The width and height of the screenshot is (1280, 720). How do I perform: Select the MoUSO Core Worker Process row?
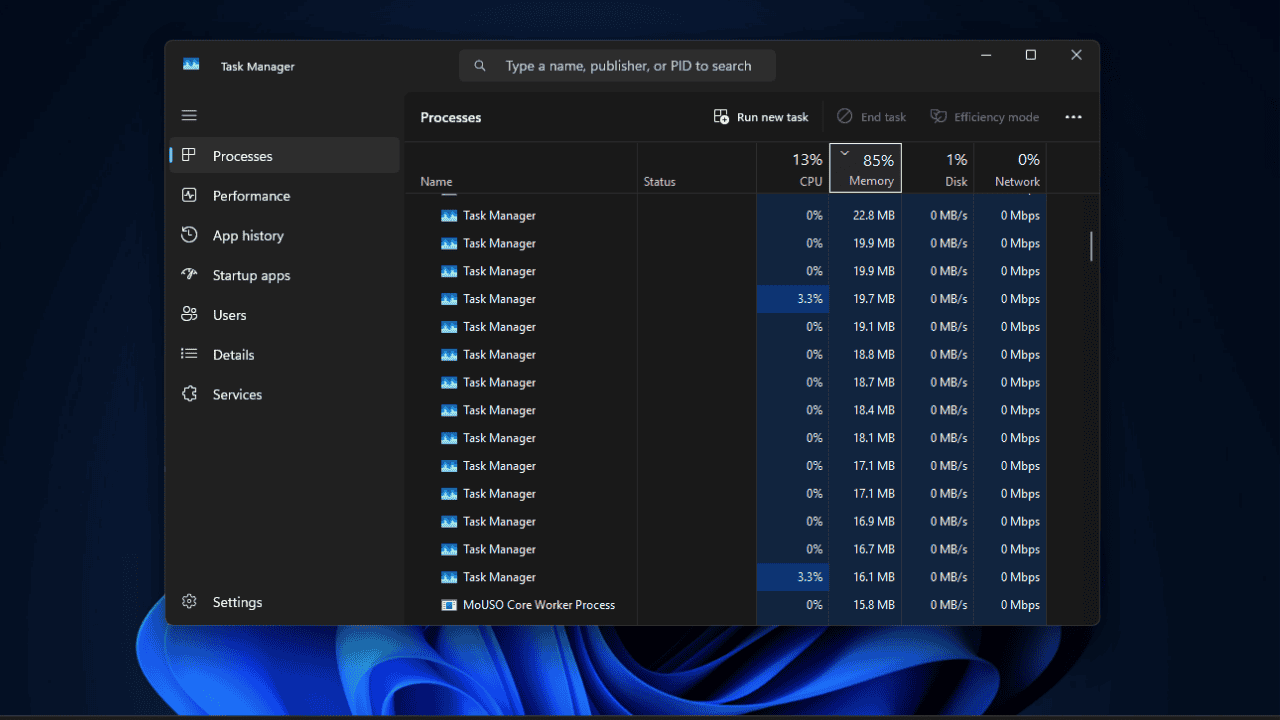coord(539,604)
